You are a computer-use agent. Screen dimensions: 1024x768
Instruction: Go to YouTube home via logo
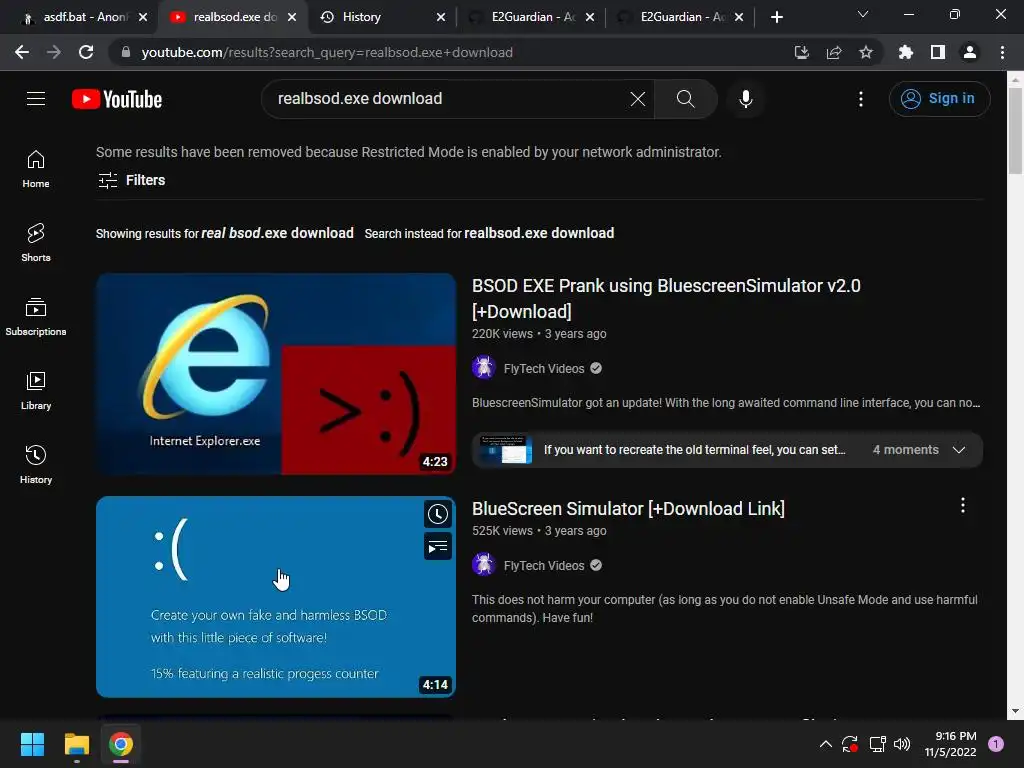(117, 99)
